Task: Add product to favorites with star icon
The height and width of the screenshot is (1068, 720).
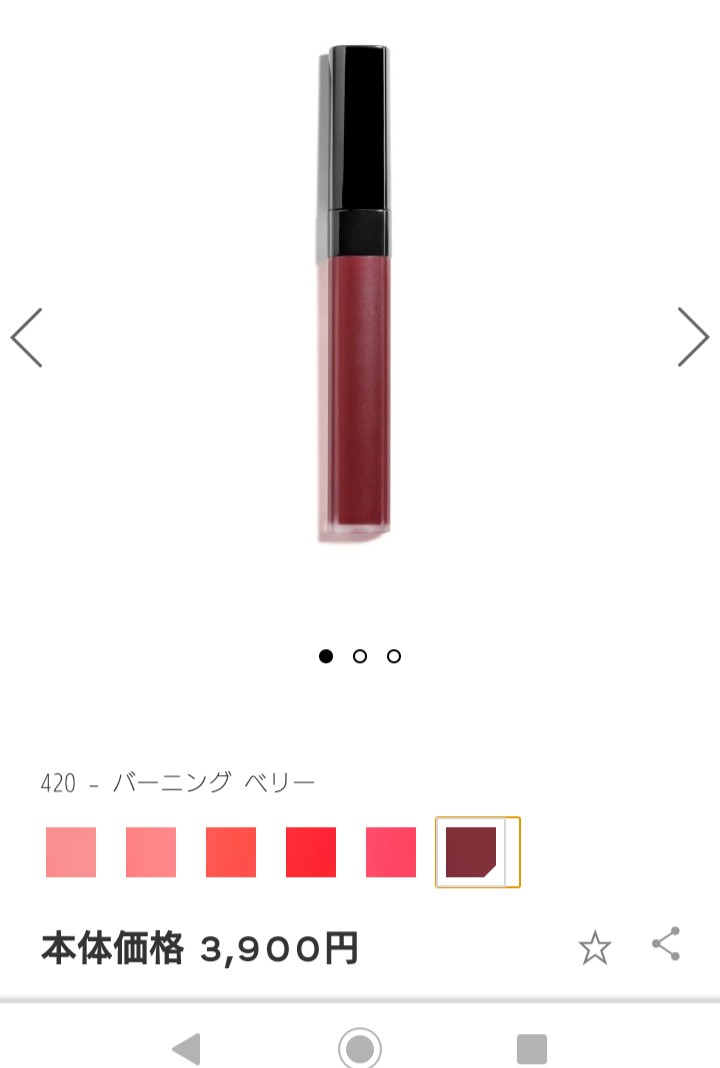Action: [595, 947]
